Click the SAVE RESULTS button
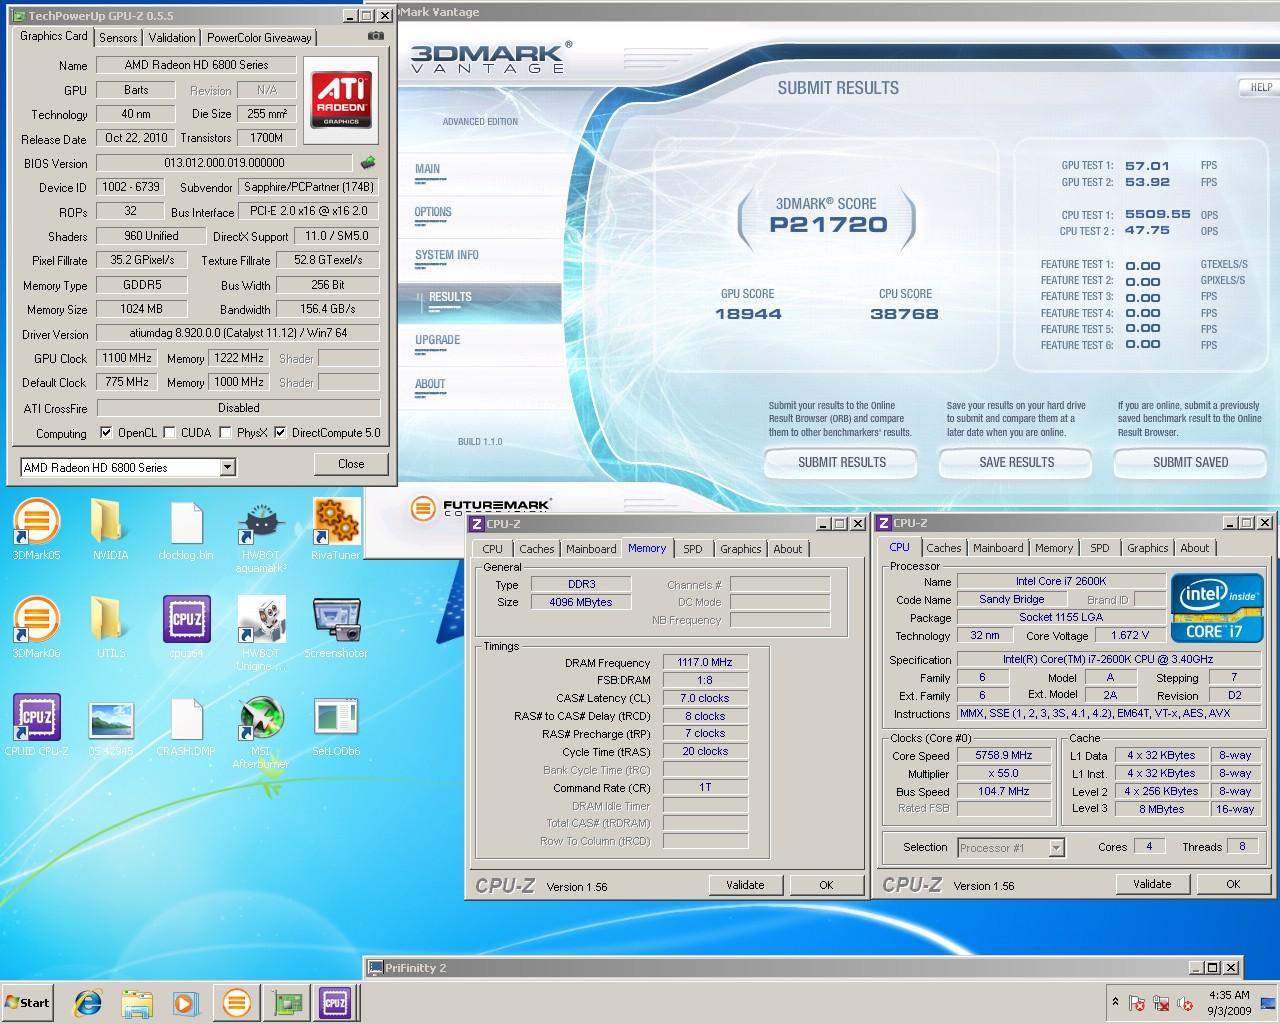 [x=1016, y=462]
